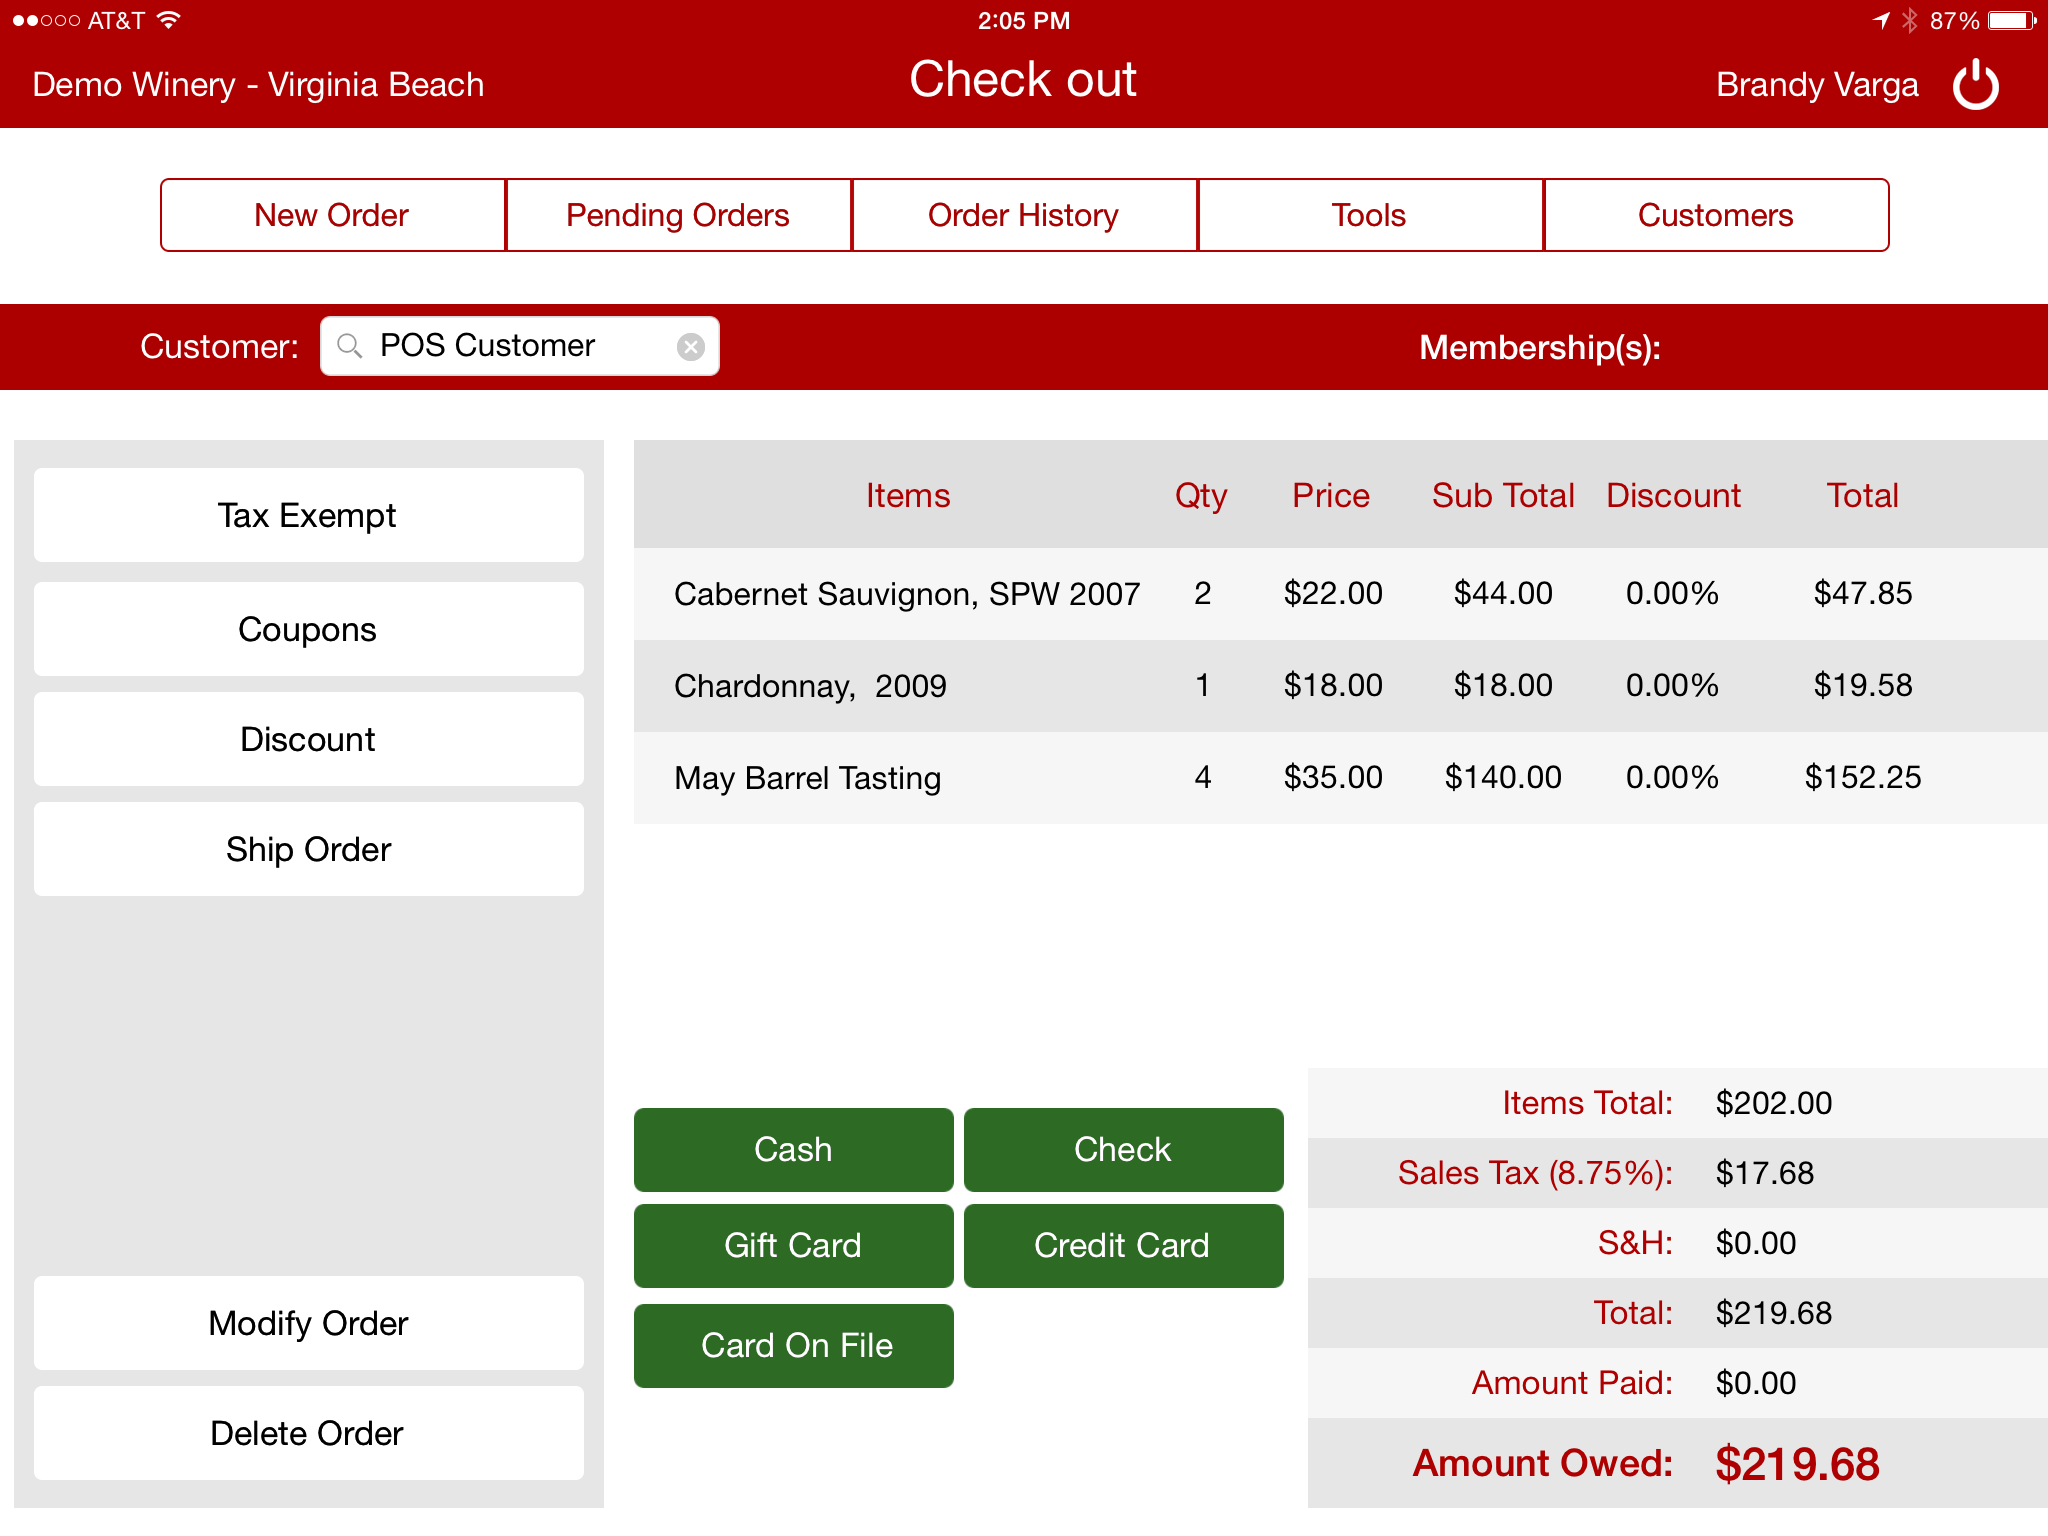The image size is (2048, 1536).
Task: Open the Coupons option
Action: [x=308, y=629]
